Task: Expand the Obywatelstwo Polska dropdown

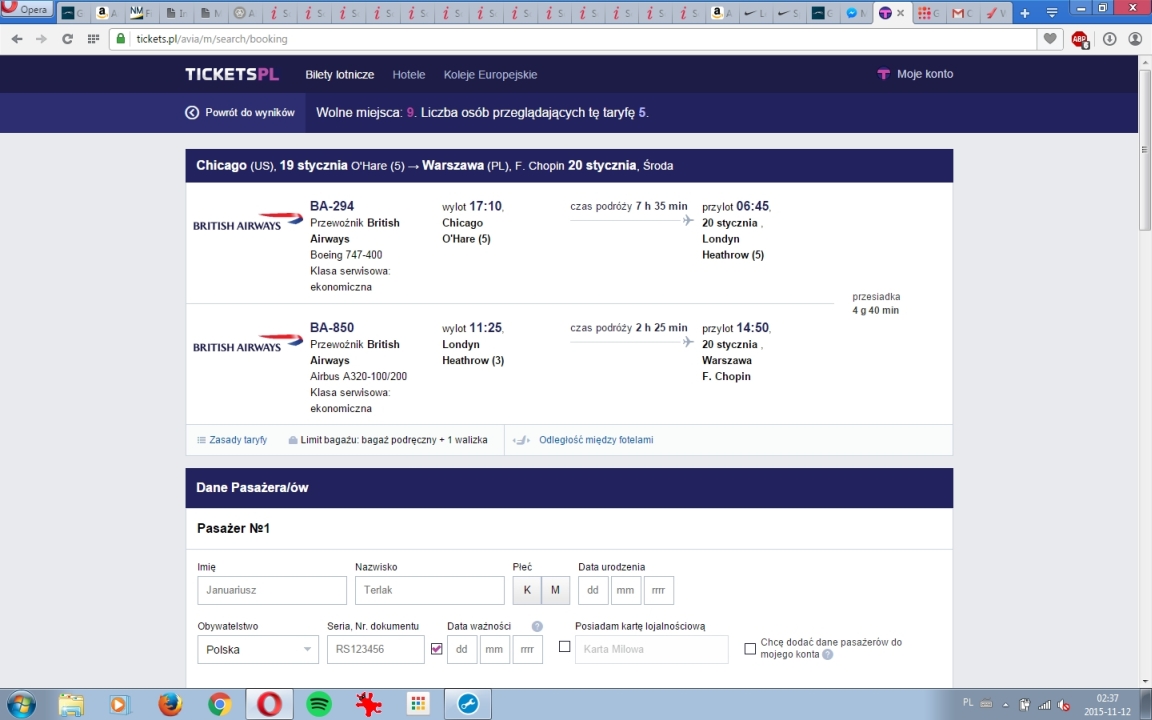Action: point(258,649)
